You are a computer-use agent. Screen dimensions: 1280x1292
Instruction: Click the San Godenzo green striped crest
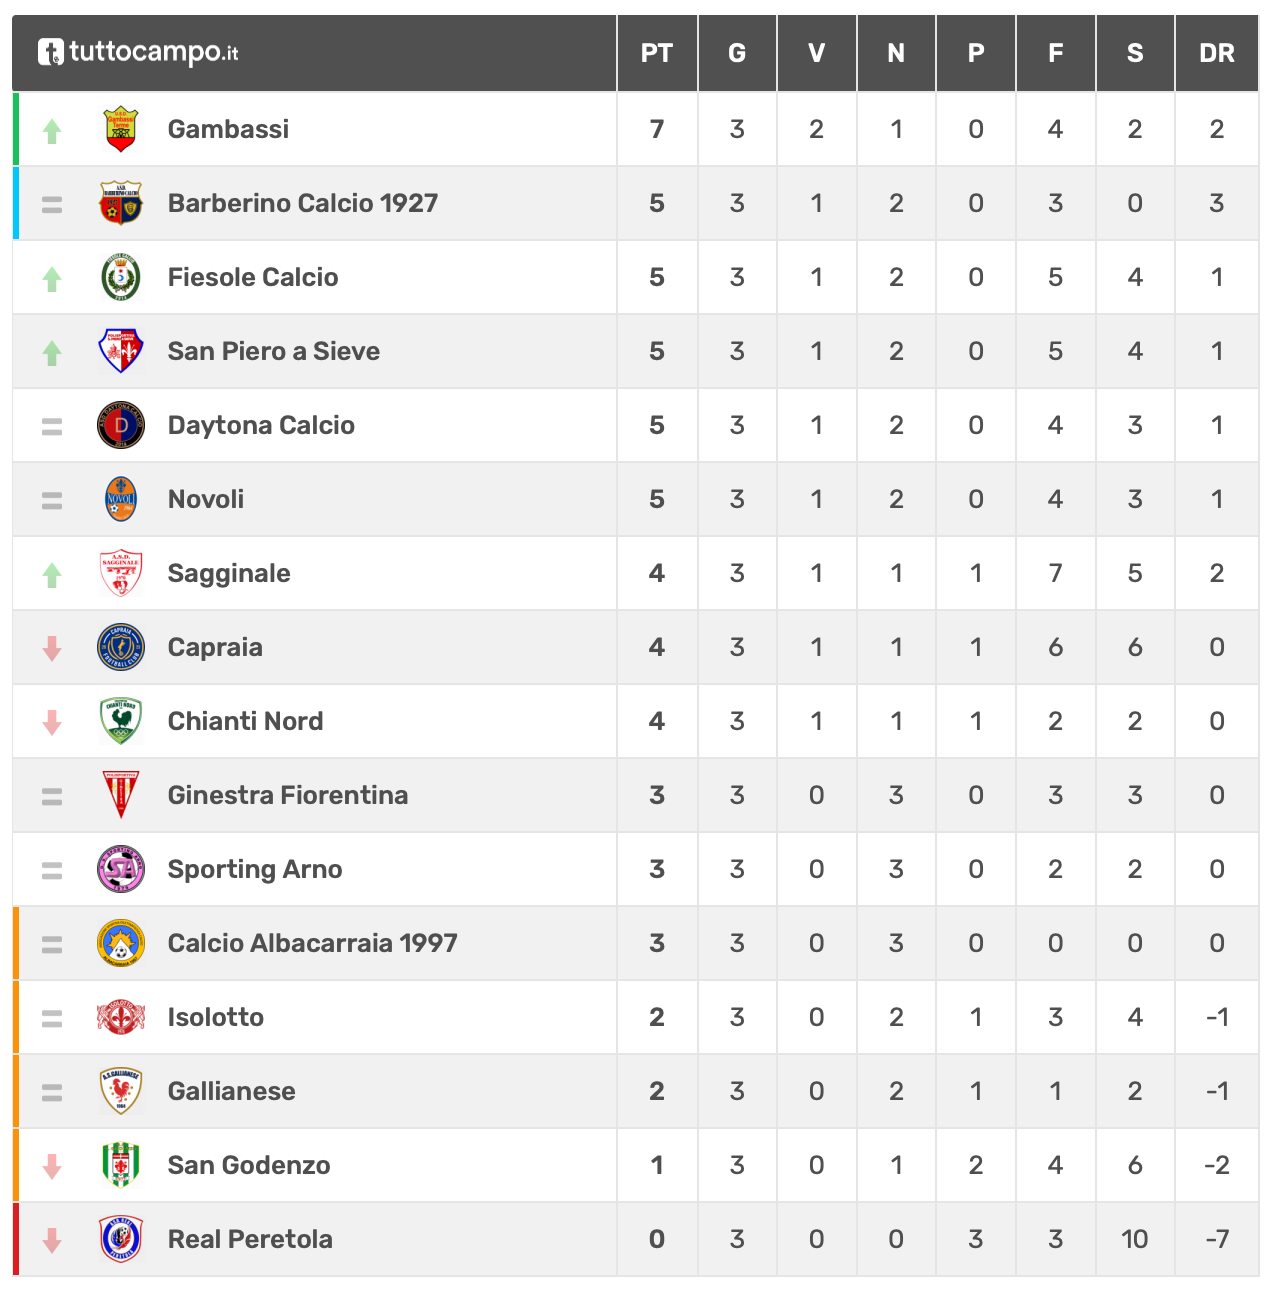coord(121,1165)
